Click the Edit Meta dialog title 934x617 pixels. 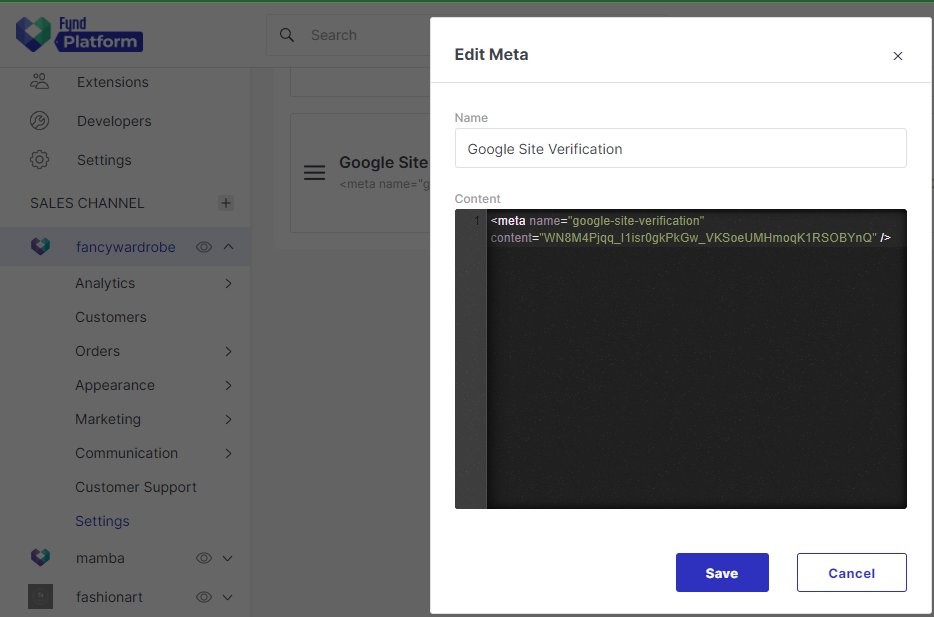[491, 54]
